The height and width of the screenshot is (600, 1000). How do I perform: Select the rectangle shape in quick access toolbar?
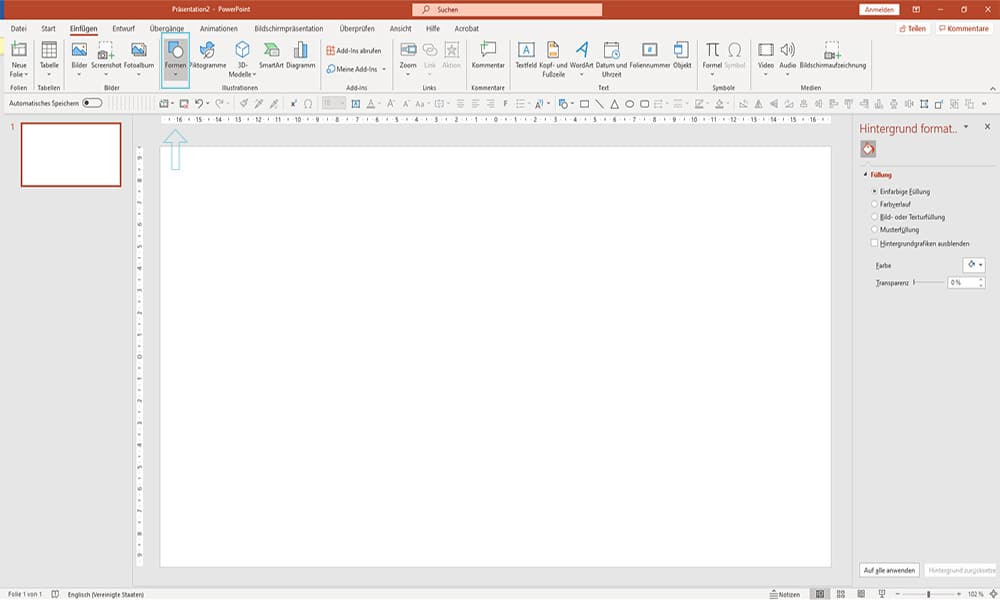(x=584, y=104)
